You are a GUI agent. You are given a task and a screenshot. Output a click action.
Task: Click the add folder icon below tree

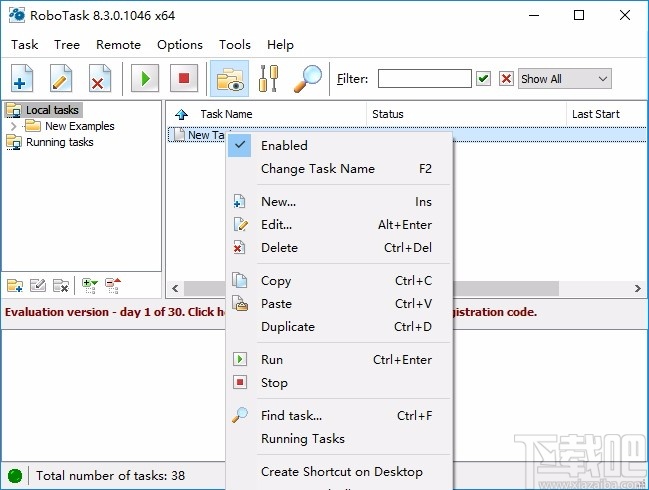[x=15, y=286]
